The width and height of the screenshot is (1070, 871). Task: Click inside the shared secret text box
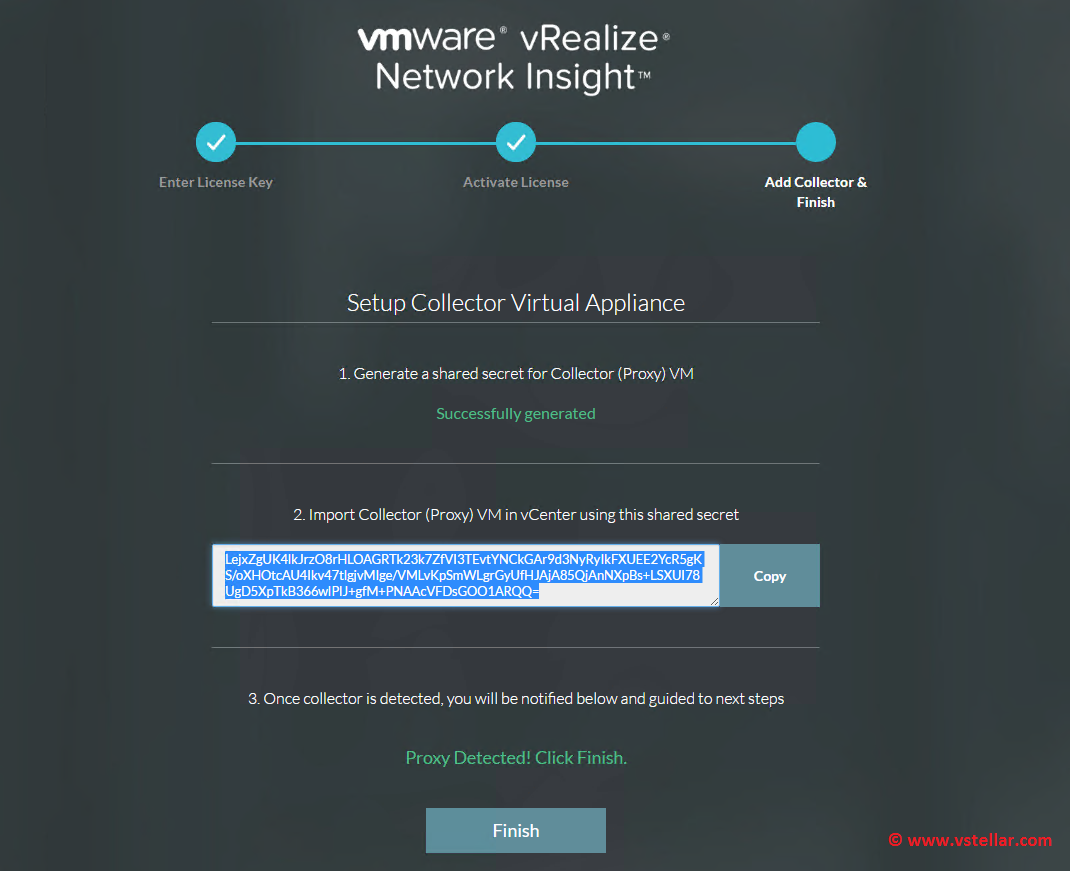pyautogui.click(x=465, y=575)
